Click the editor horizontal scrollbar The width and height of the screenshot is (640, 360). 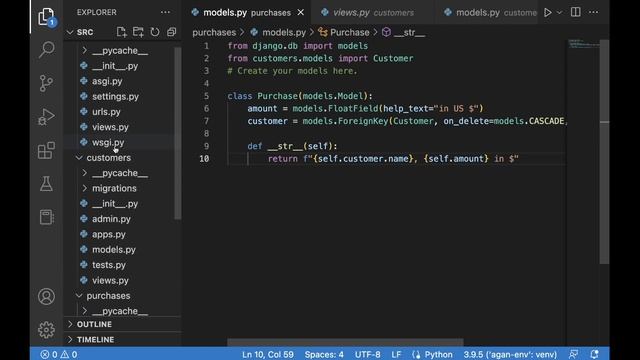point(345,342)
